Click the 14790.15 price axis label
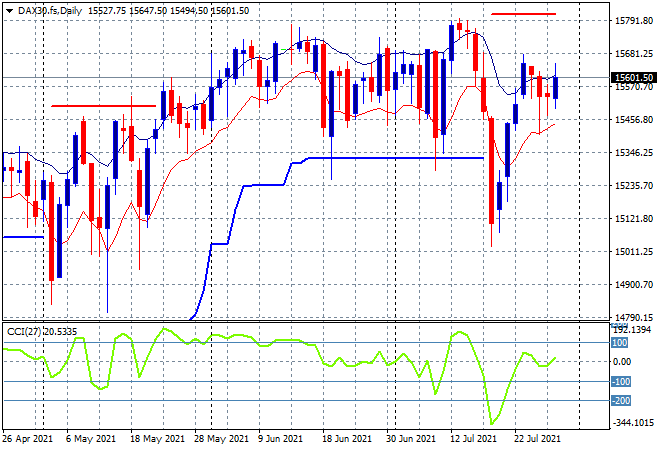The width and height of the screenshot is (660, 450). click(x=634, y=317)
